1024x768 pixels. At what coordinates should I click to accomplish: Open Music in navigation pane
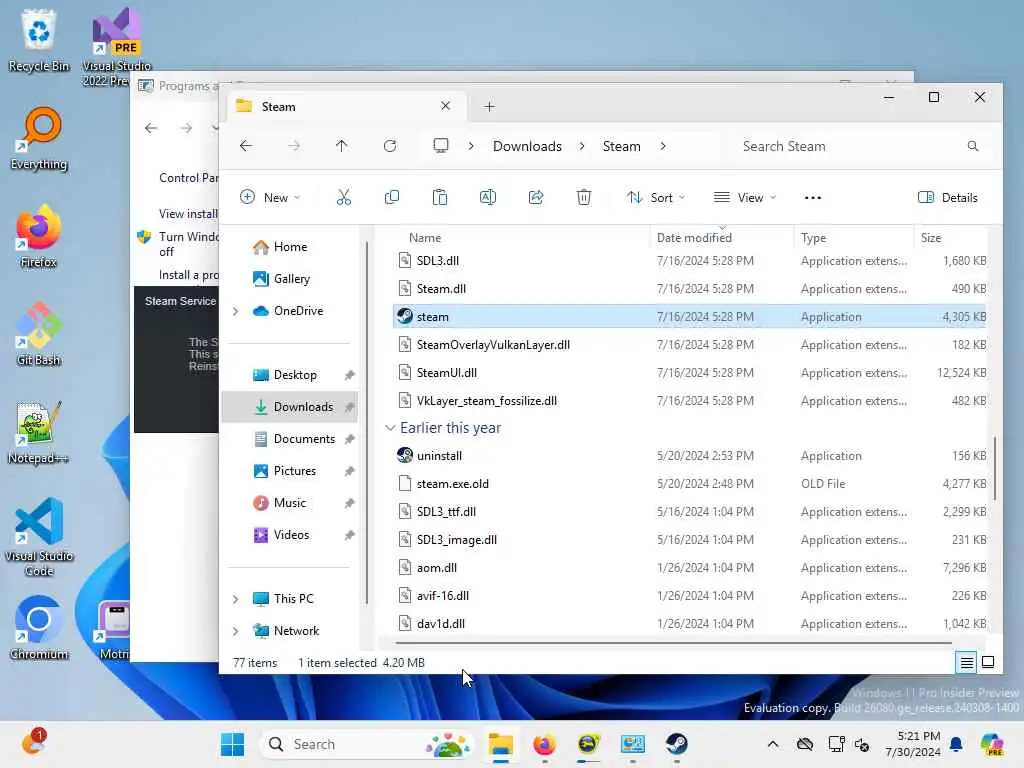coord(291,503)
